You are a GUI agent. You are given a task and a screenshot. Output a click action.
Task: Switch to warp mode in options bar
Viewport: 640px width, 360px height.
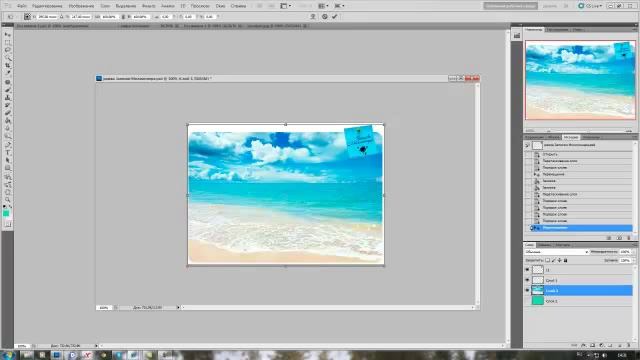point(313,17)
